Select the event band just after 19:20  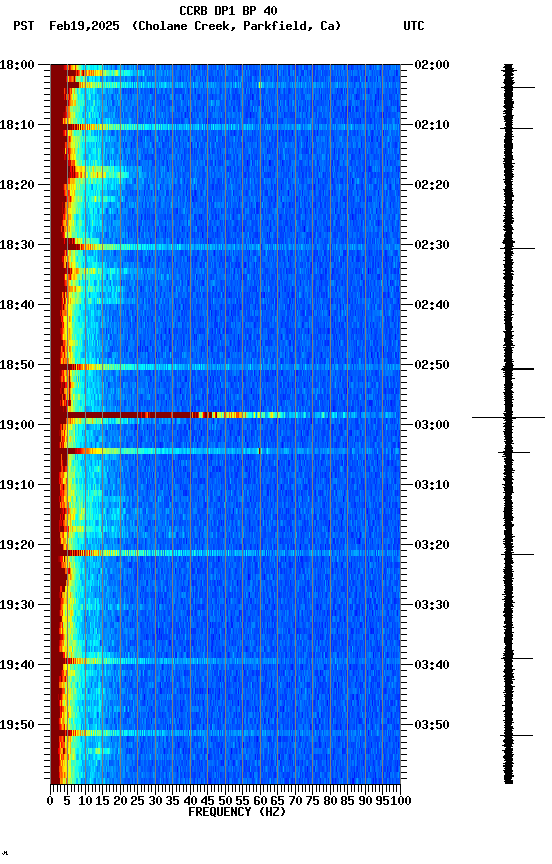pos(225,553)
